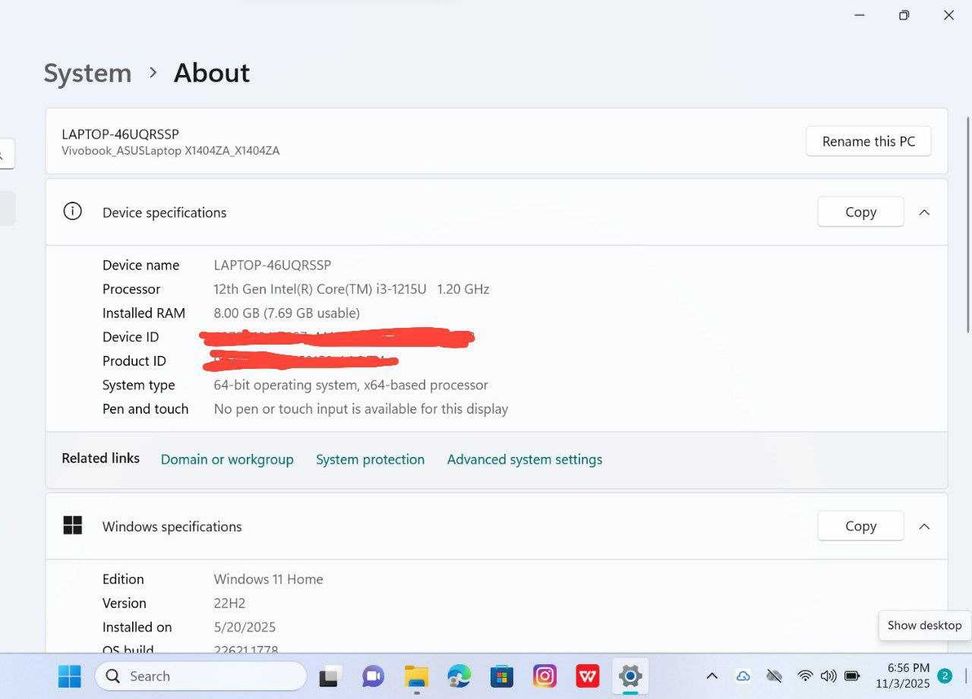The height and width of the screenshot is (699, 972).
Task: Copy the Device specifications
Action: (860, 212)
